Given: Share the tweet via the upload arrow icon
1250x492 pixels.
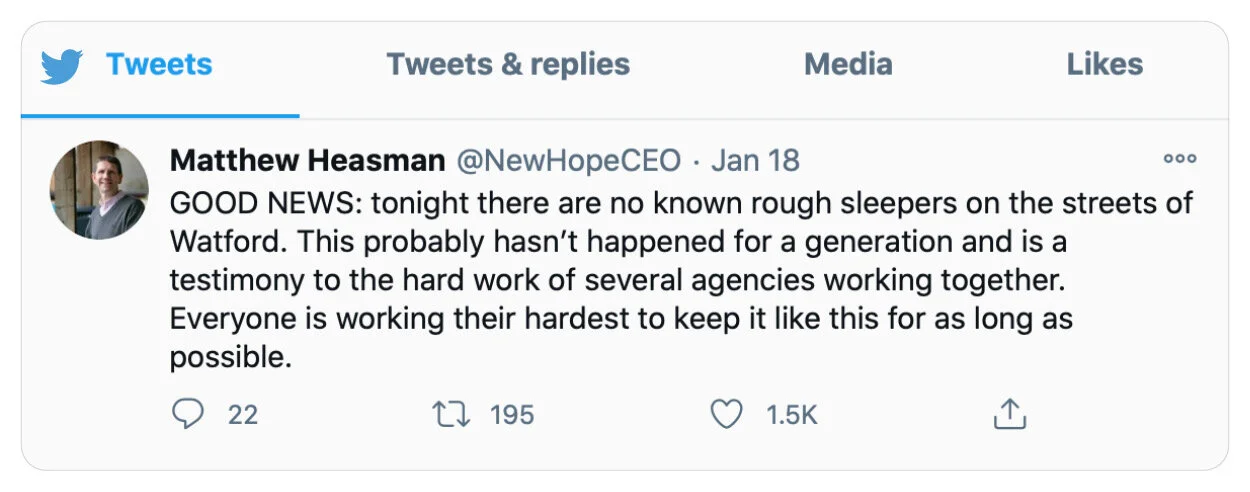Looking at the screenshot, I should coord(1010,413).
